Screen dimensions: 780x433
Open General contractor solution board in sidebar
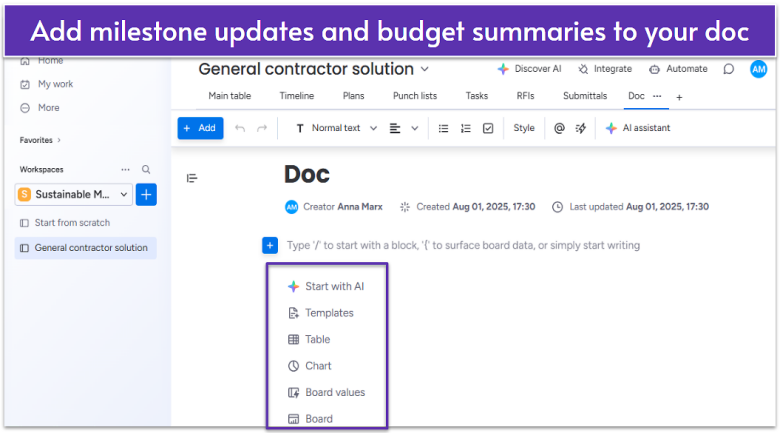(x=86, y=248)
